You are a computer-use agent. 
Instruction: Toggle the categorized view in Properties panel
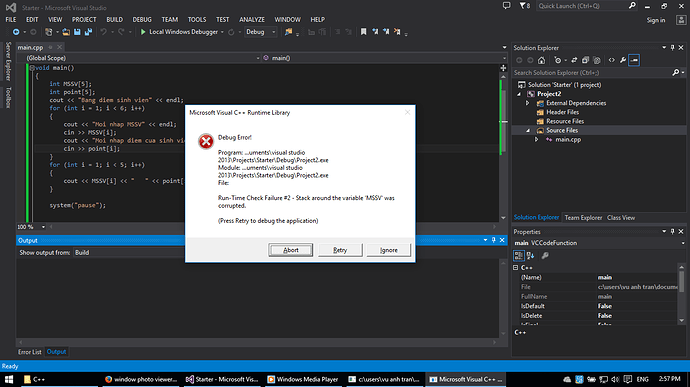(x=518, y=256)
